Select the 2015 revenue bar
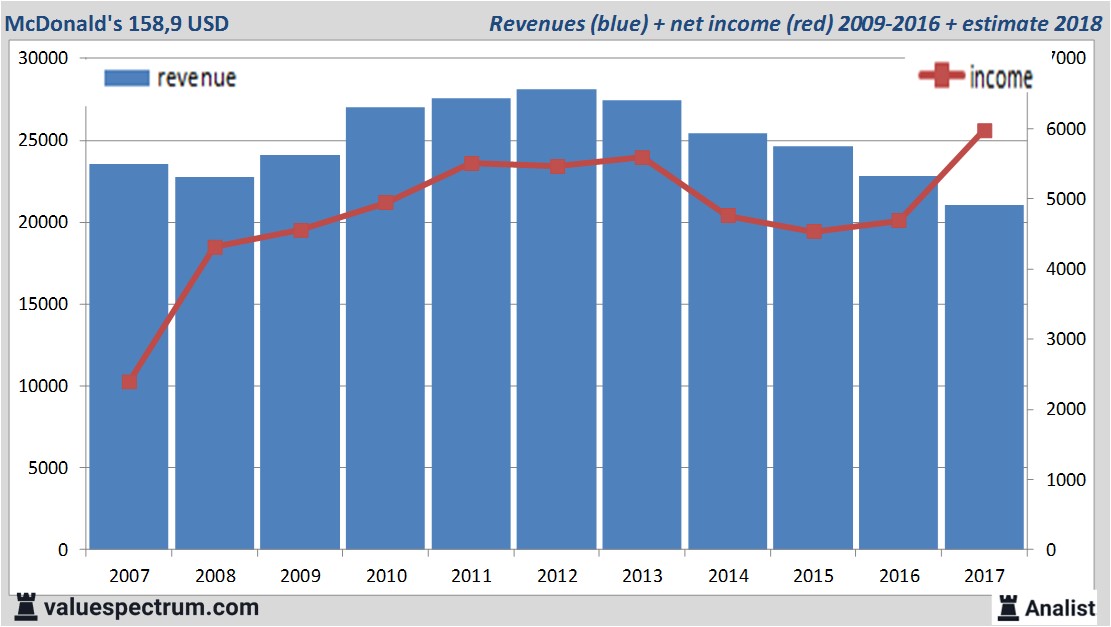Screen dimensions: 1111x627 [813, 348]
